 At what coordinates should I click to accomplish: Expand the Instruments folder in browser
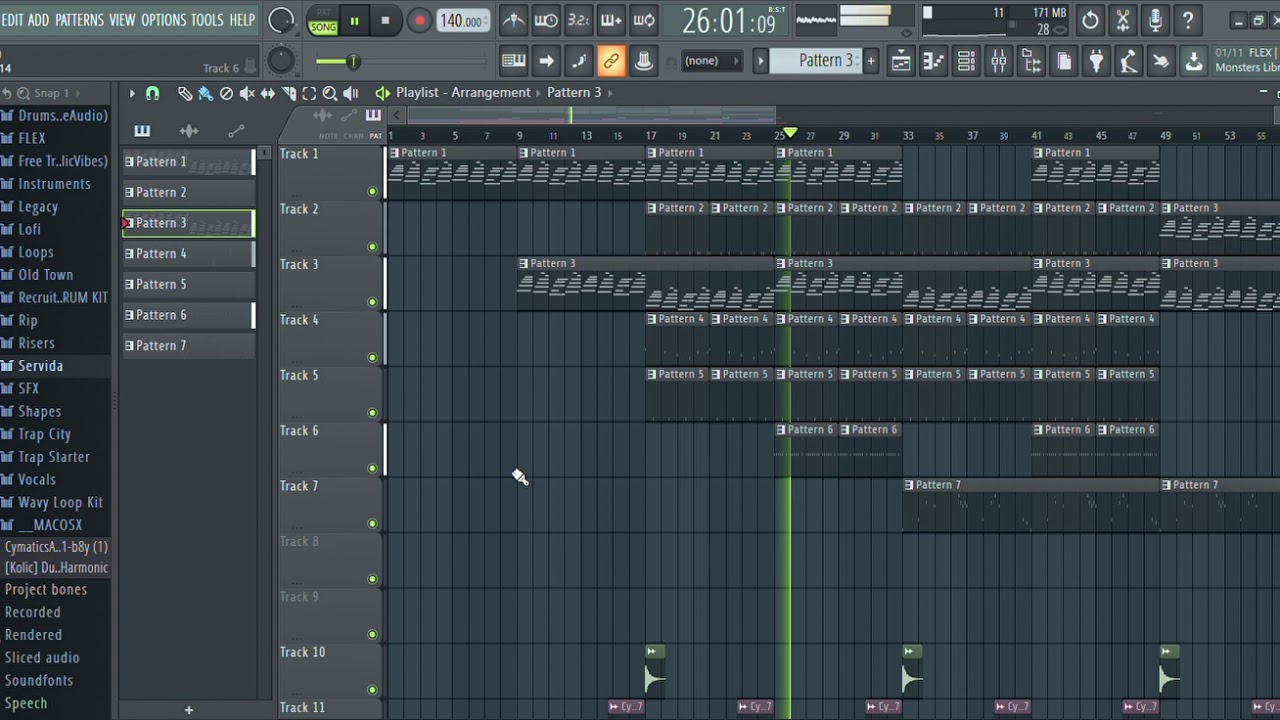click(54, 184)
